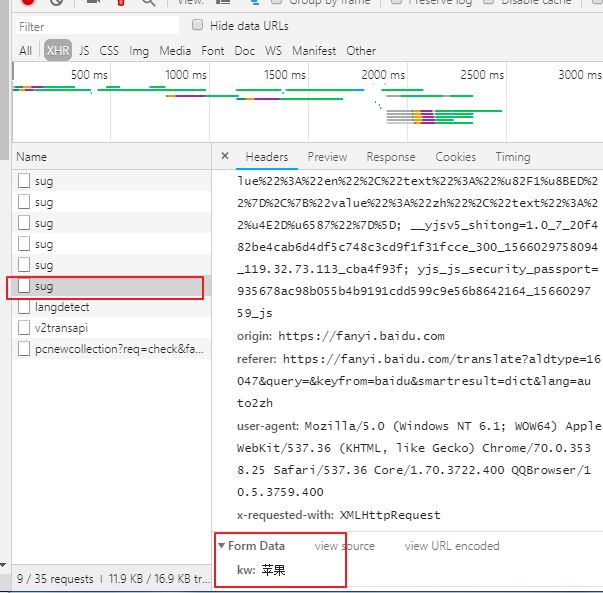Image resolution: width=603 pixels, height=593 pixels.
Task: Select the XHR request type filter
Action: coord(58,50)
